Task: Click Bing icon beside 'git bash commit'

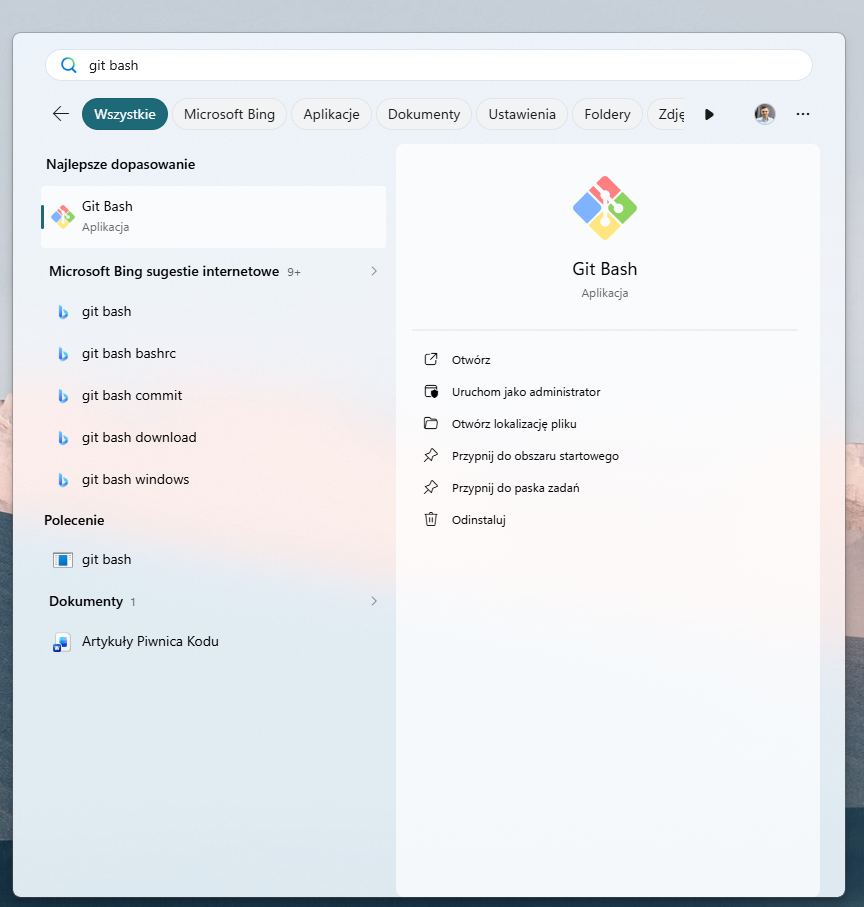Action: click(63, 396)
